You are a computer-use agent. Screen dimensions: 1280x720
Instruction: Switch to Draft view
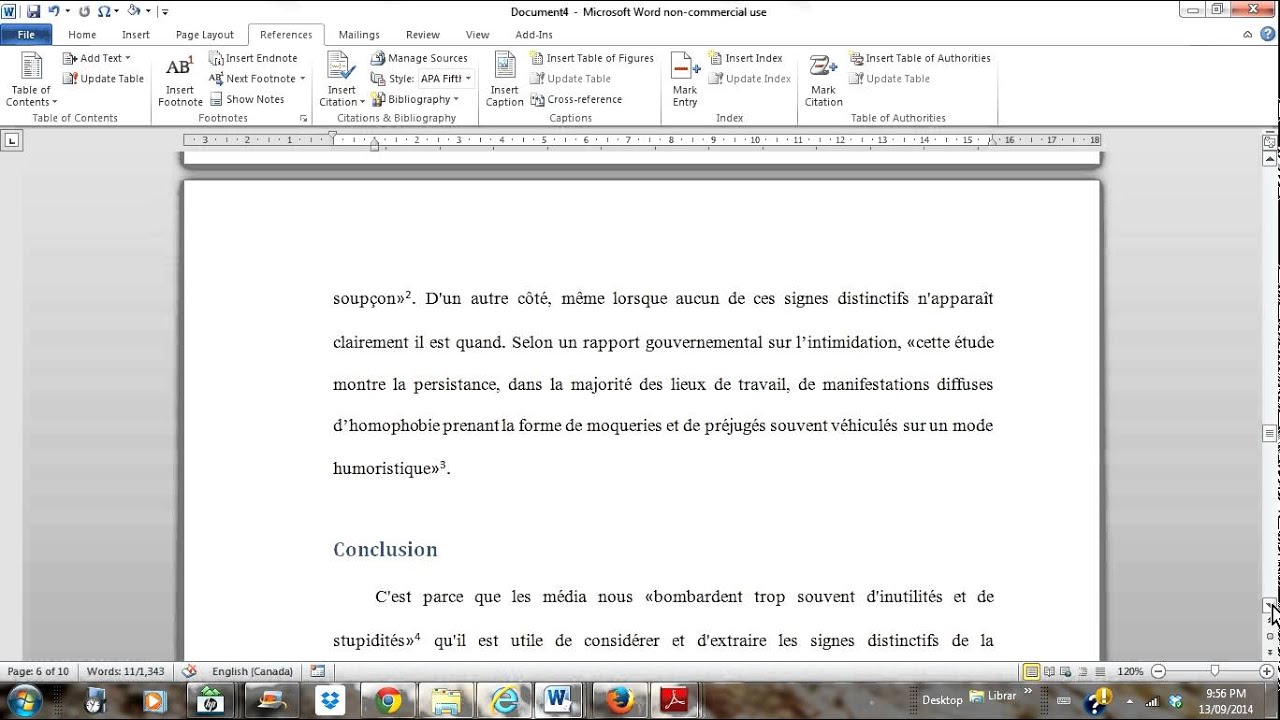pos(1102,671)
